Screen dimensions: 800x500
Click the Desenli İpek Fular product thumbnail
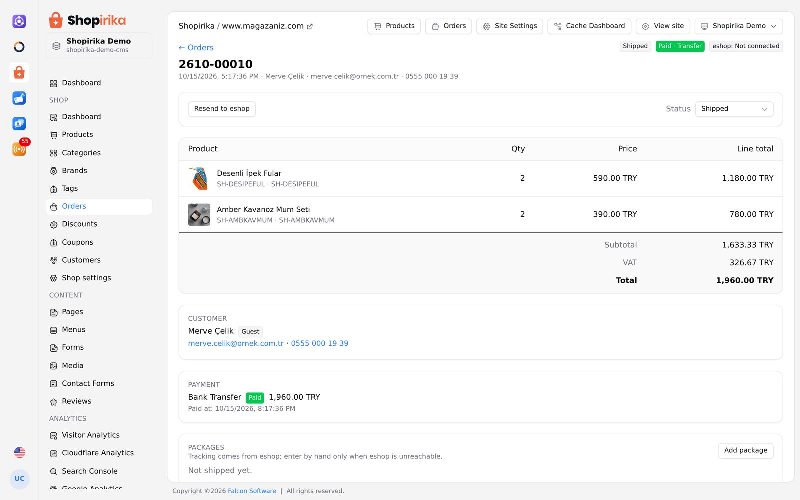[198, 179]
